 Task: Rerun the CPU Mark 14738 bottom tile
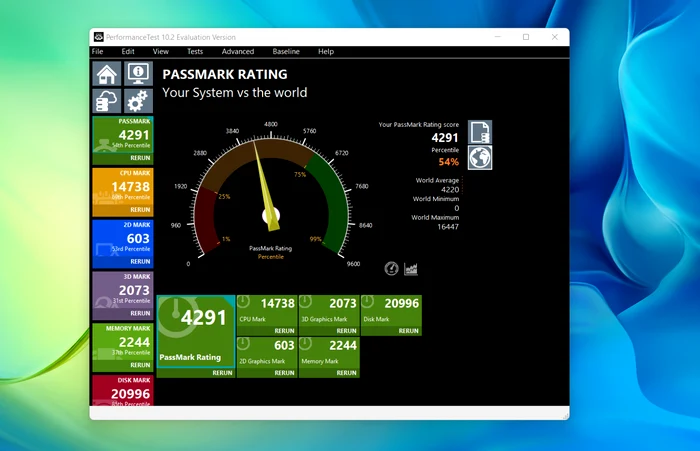(x=284, y=331)
